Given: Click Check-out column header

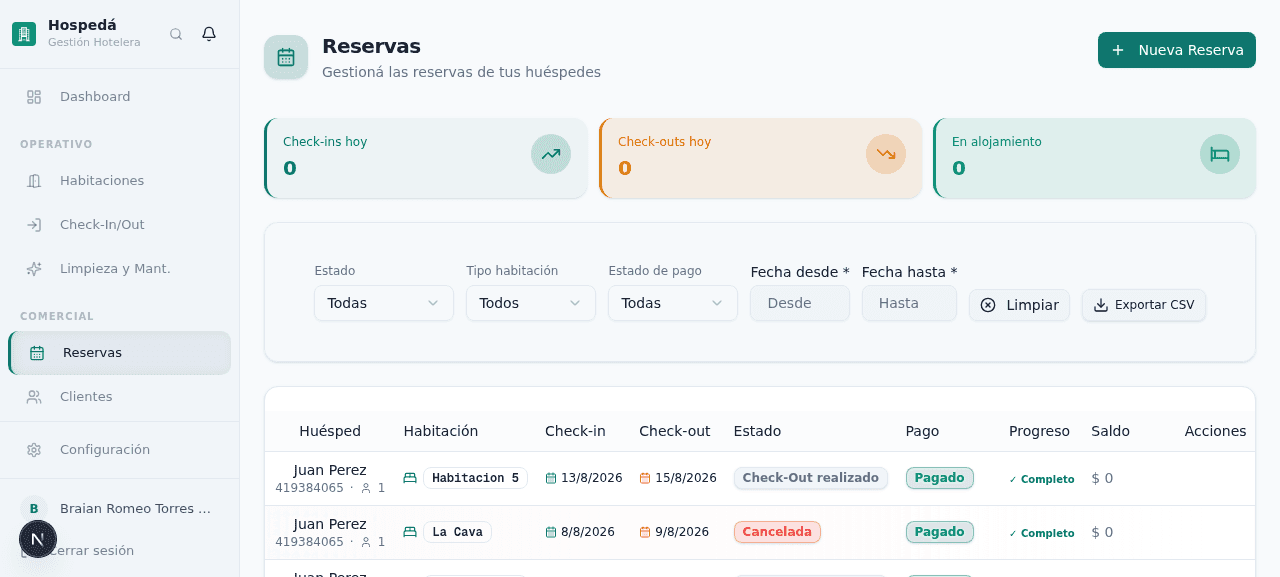Looking at the screenshot, I should tap(675, 431).
